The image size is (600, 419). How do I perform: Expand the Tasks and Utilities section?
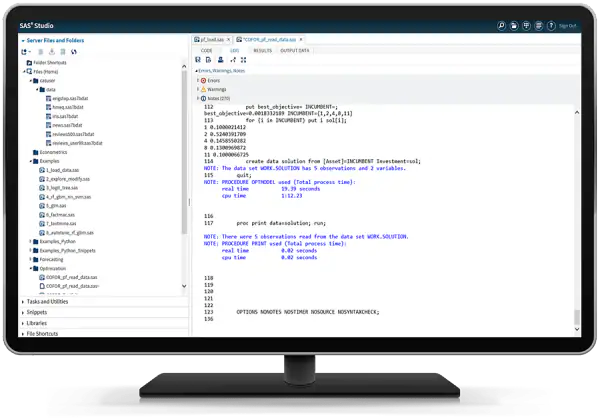click(x=23, y=302)
